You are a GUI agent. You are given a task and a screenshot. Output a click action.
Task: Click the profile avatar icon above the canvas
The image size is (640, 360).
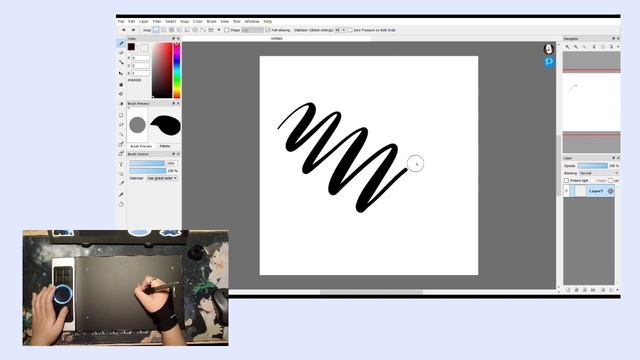(x=549, y=49)
